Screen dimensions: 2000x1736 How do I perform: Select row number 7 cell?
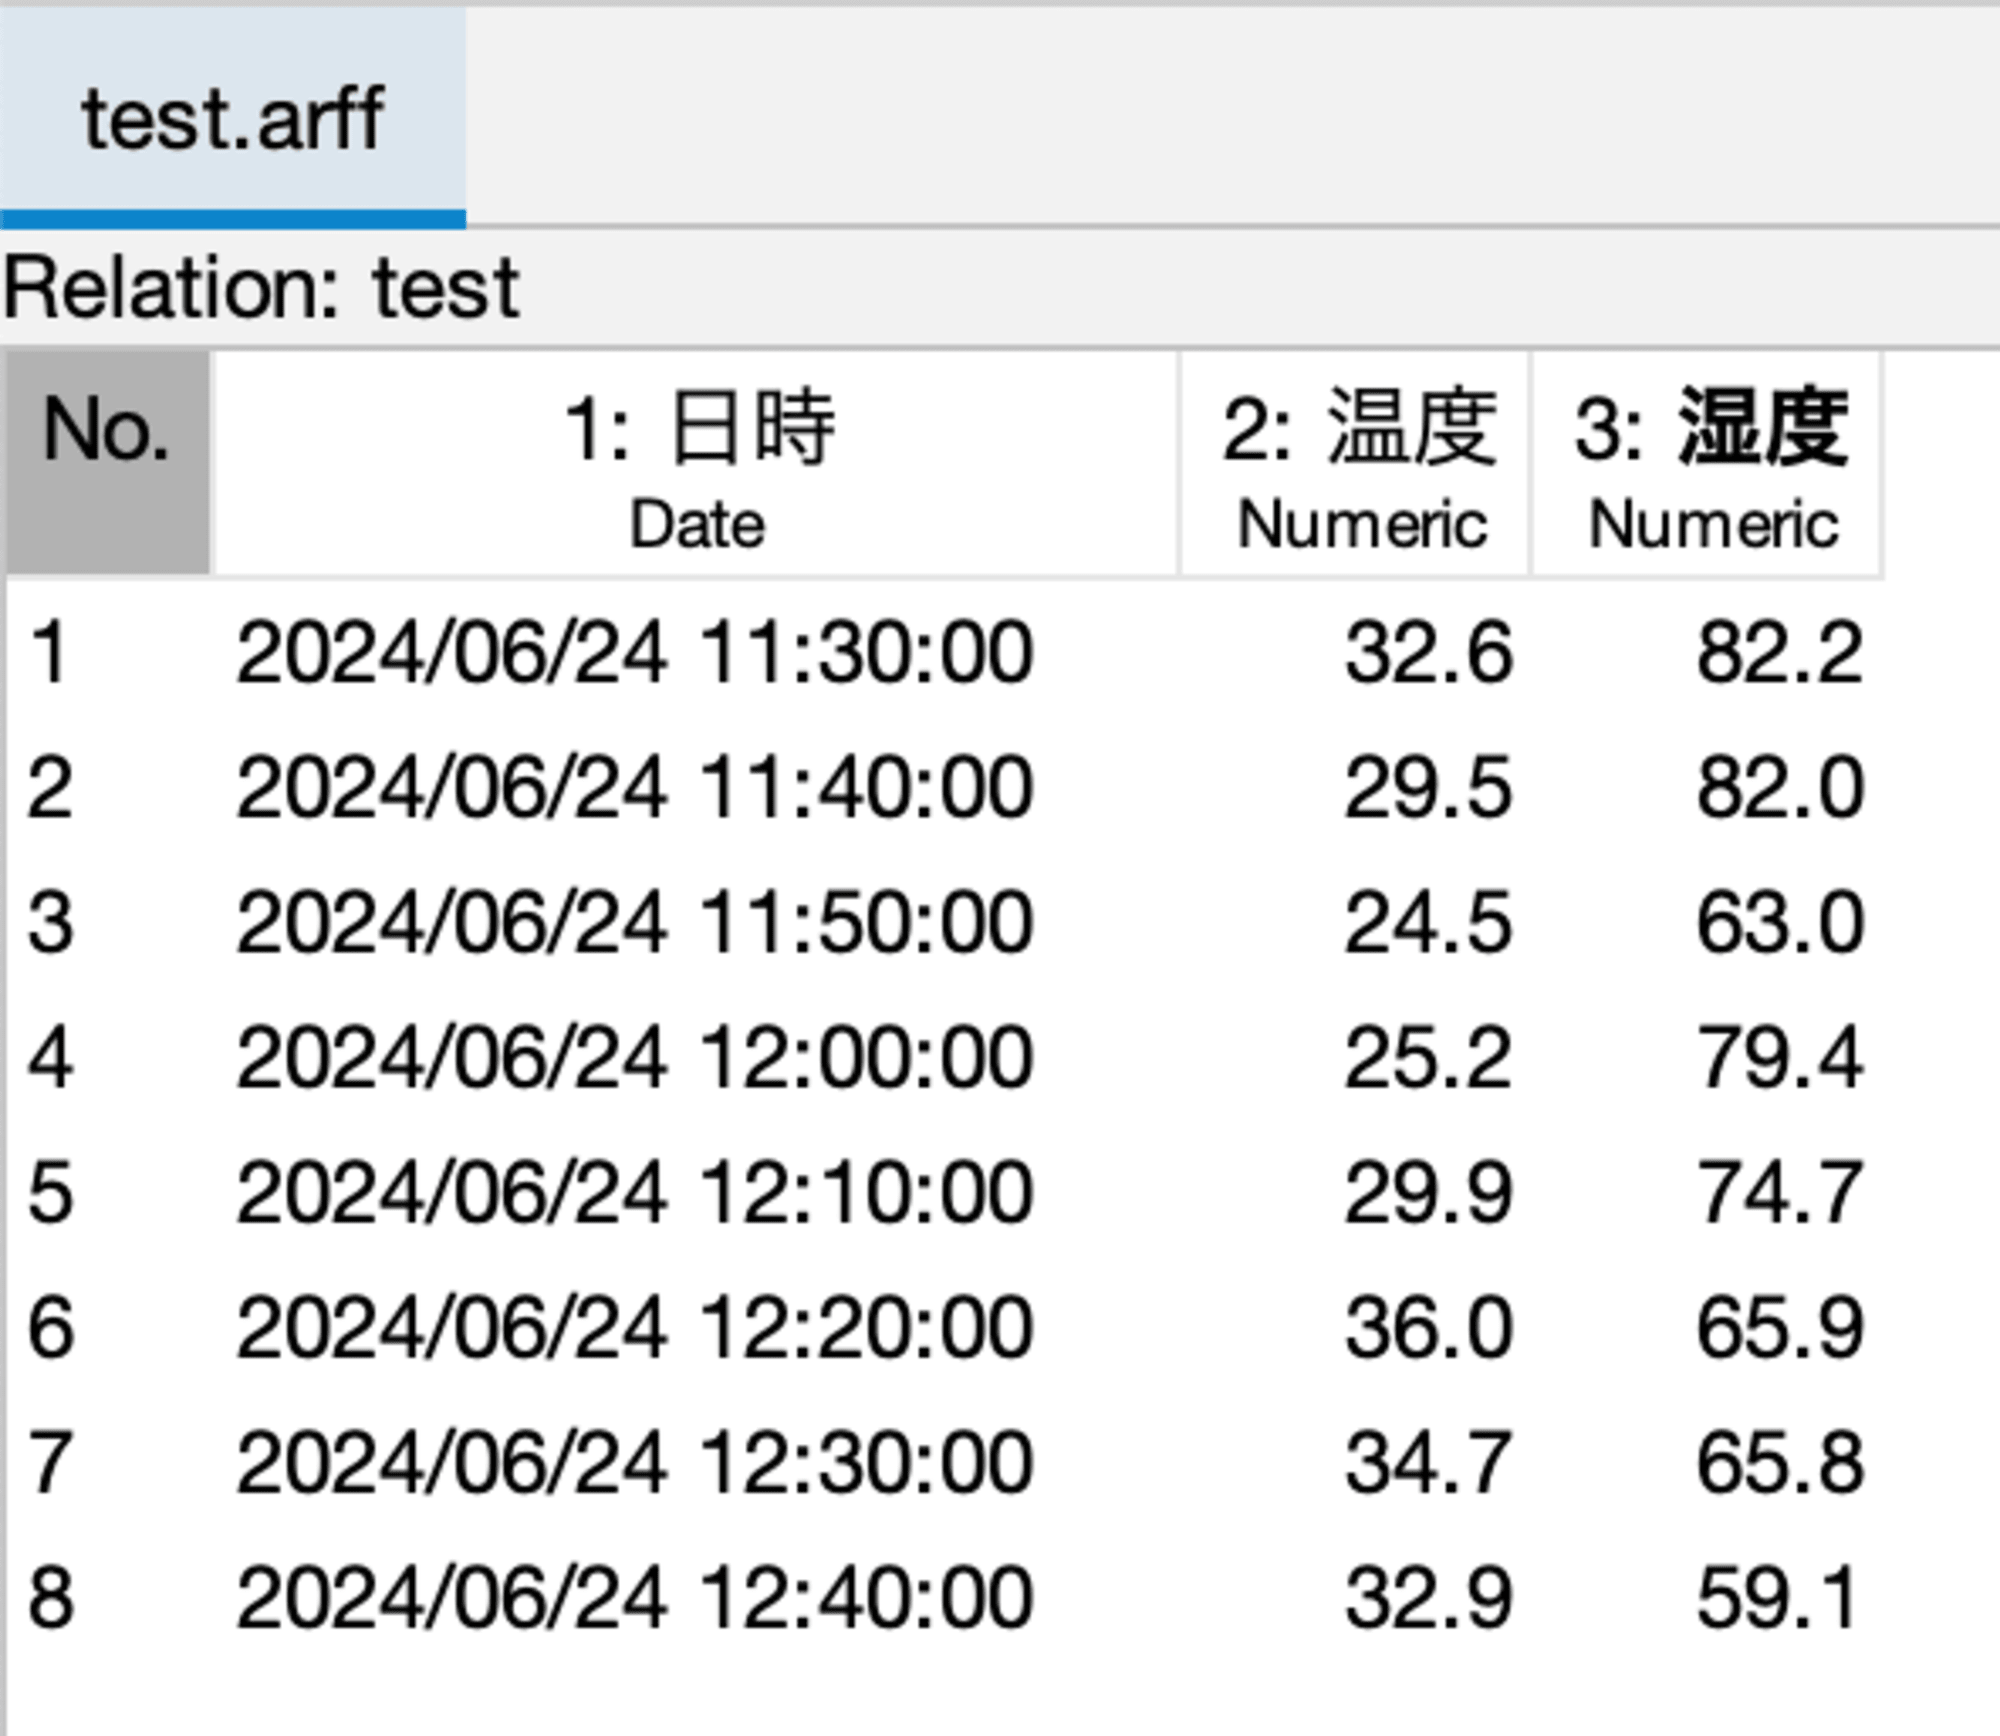pos(110,1462)
